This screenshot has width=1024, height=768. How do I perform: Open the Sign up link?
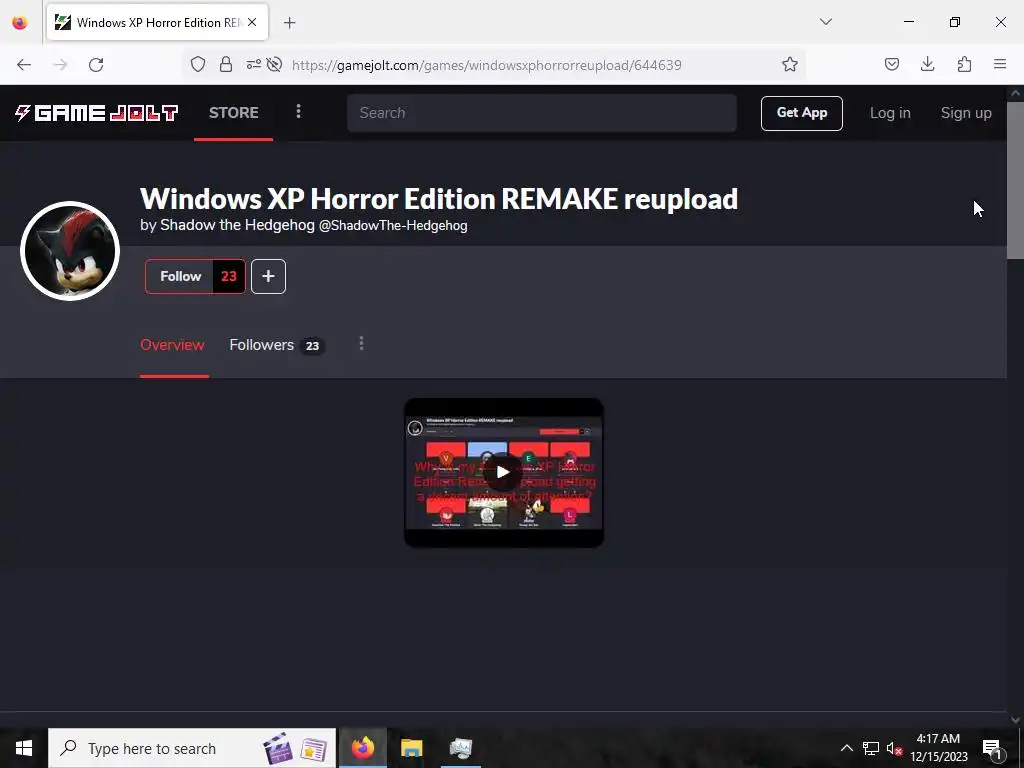click(x=966, y=113)
